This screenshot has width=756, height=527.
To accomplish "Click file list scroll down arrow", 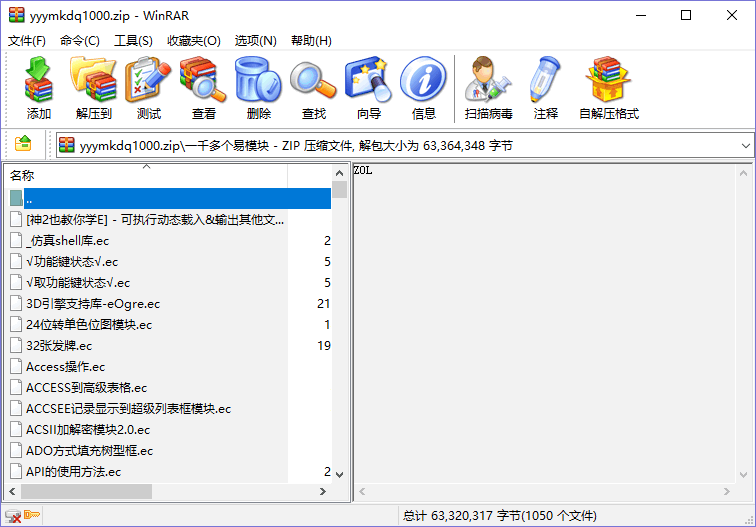I will [x=339, y=474].
